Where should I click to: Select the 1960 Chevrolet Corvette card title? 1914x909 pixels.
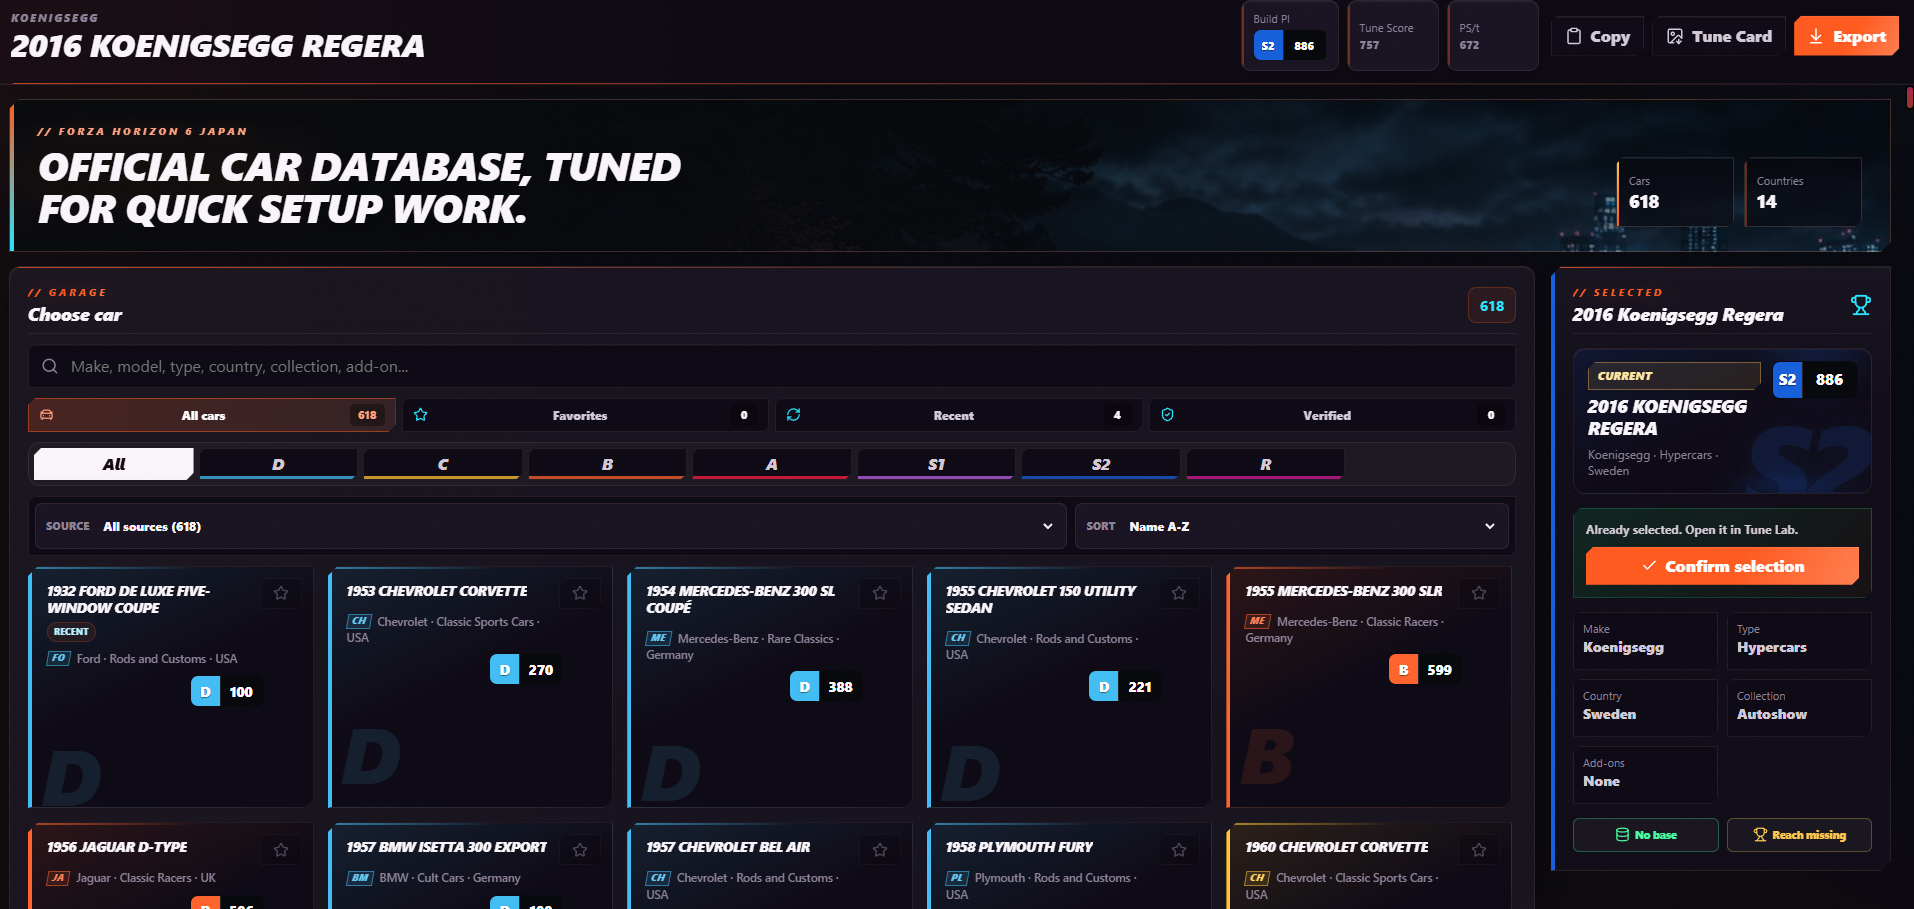[1337, 847]
